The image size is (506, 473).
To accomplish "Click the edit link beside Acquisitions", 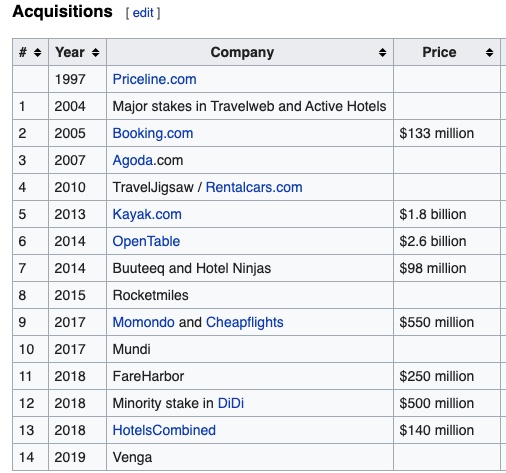I will point(143,13).
